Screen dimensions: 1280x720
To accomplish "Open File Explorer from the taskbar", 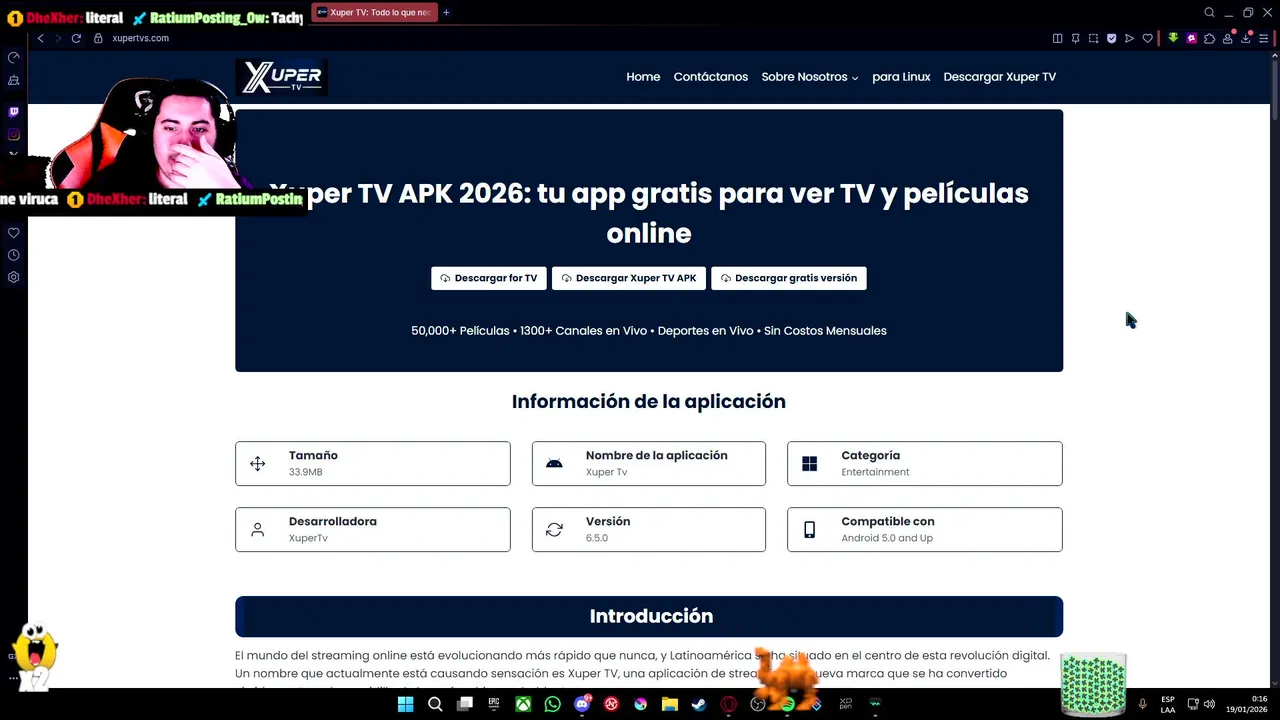I will (x=670, y=704).
